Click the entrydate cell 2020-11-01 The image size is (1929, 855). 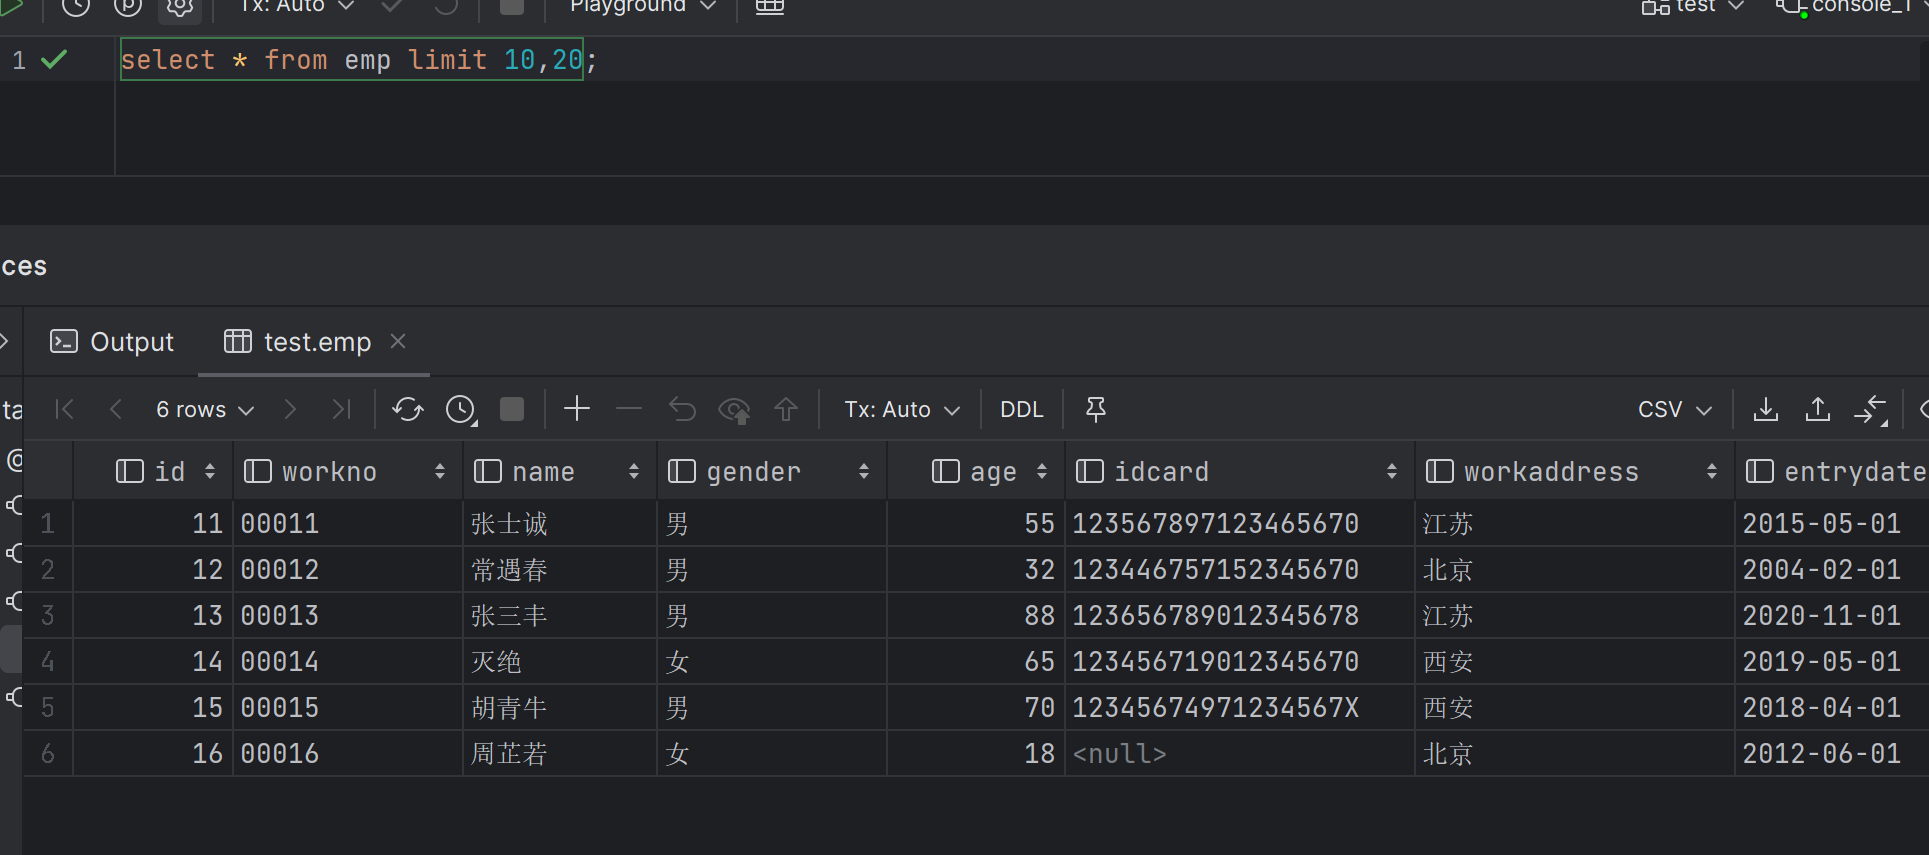coord(1832,615)
